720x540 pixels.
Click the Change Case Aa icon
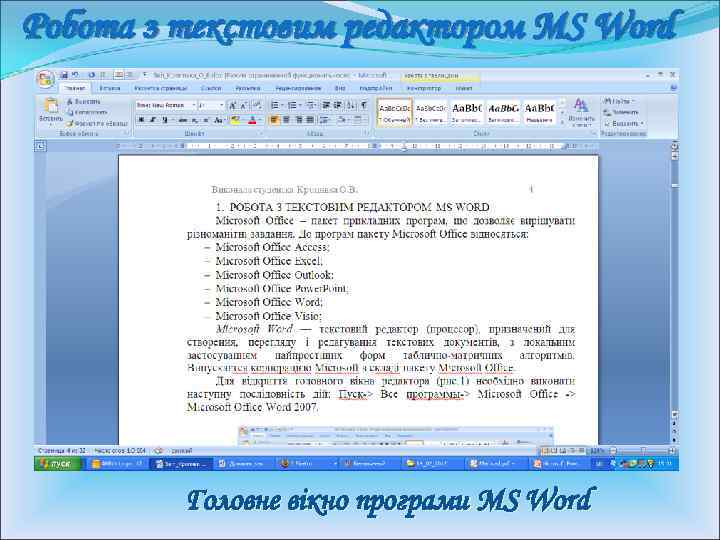click(x=219, y=120)
